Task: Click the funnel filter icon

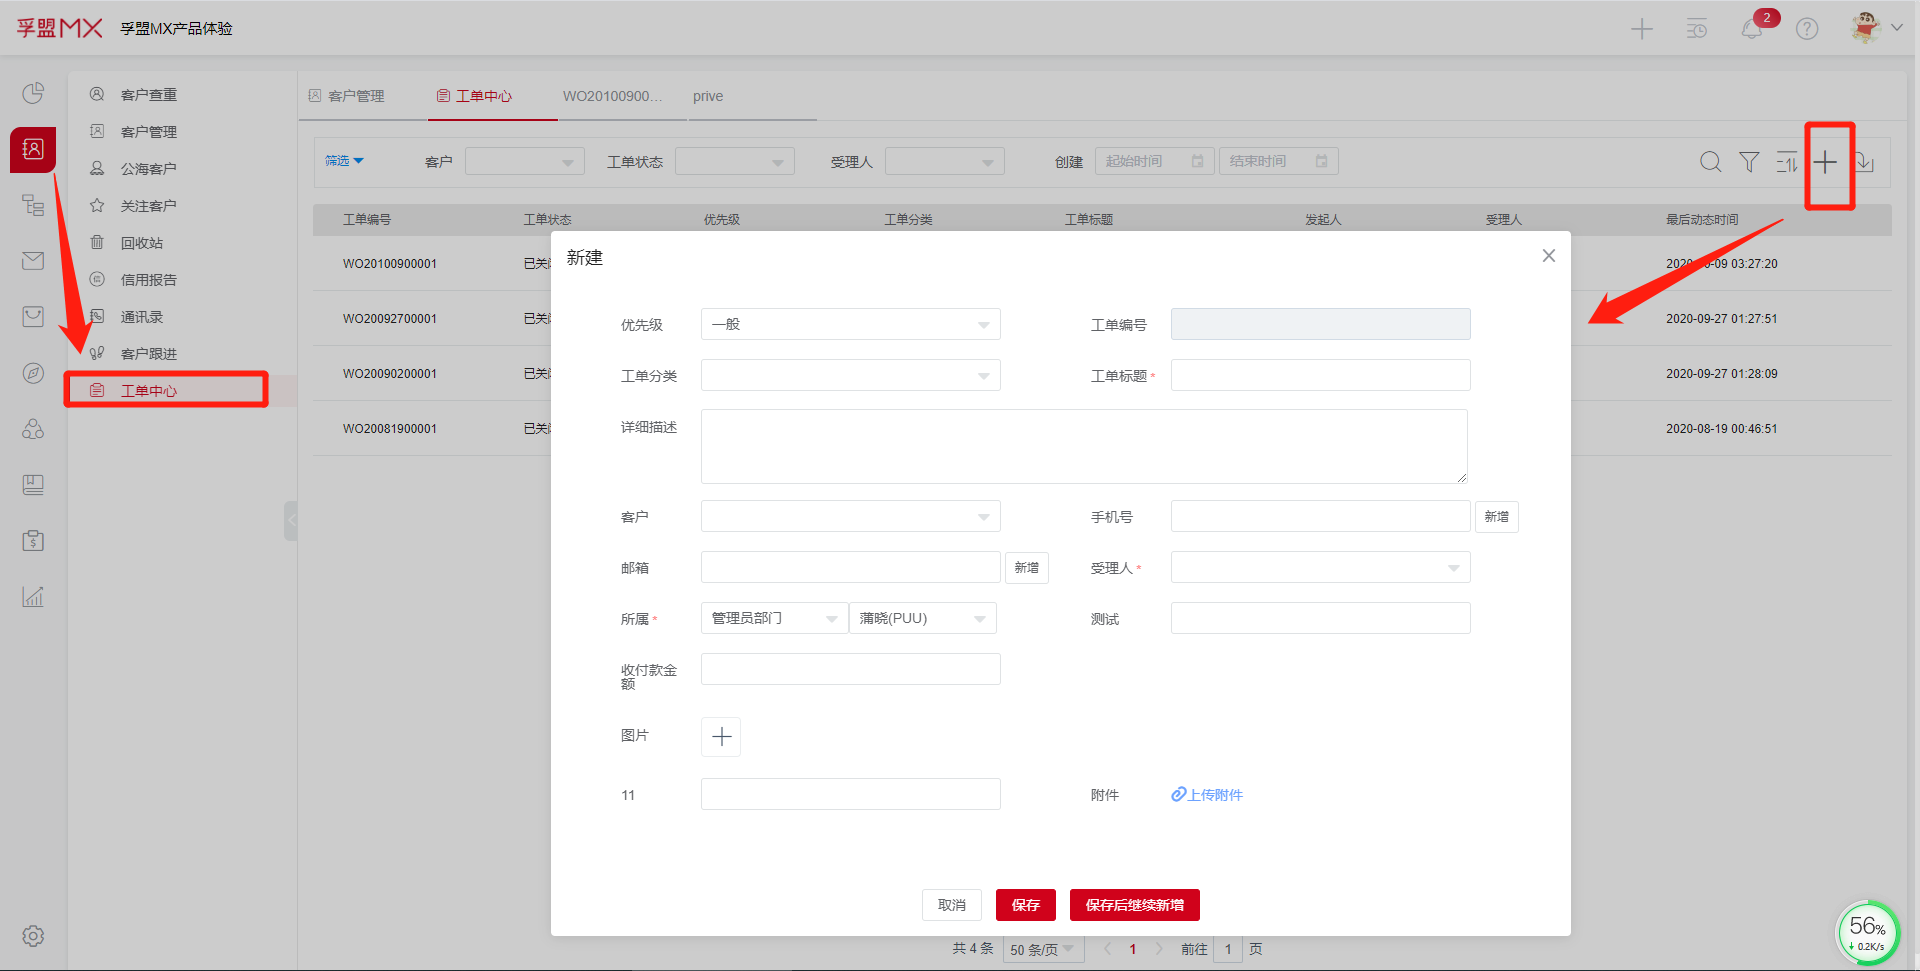Action: tap(1748, 162)
